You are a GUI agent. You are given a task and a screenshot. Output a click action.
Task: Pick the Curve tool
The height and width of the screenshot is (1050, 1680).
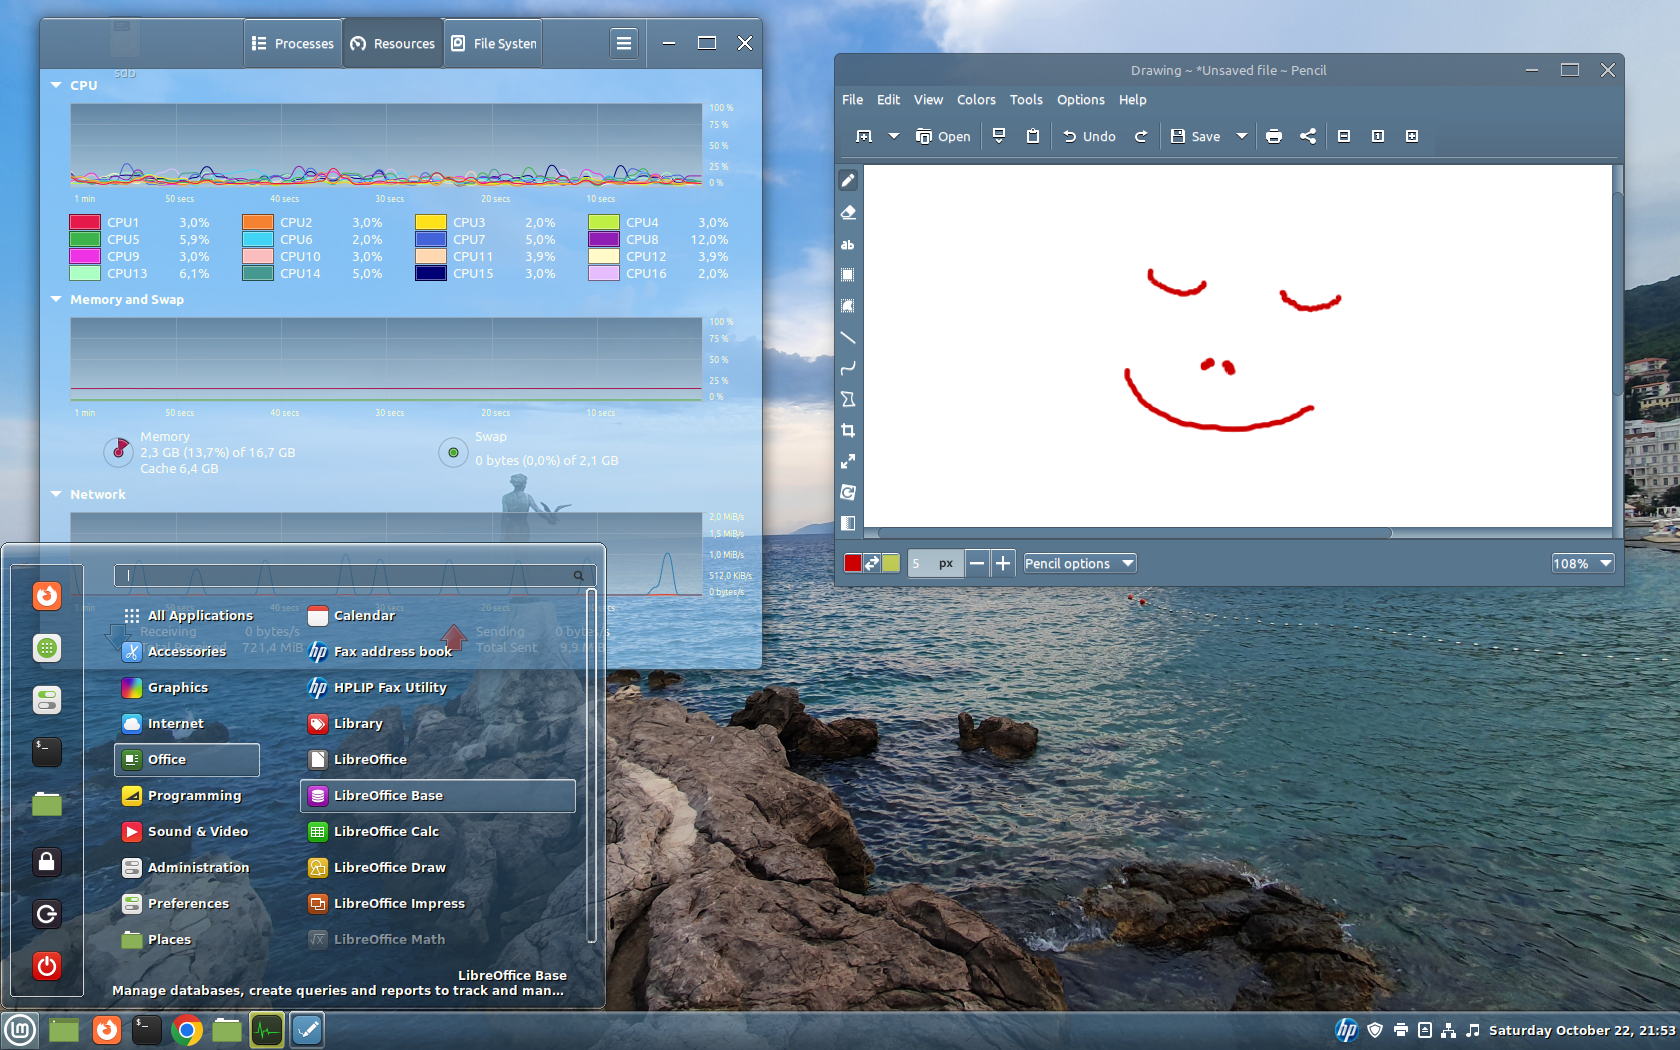point(848,368)
